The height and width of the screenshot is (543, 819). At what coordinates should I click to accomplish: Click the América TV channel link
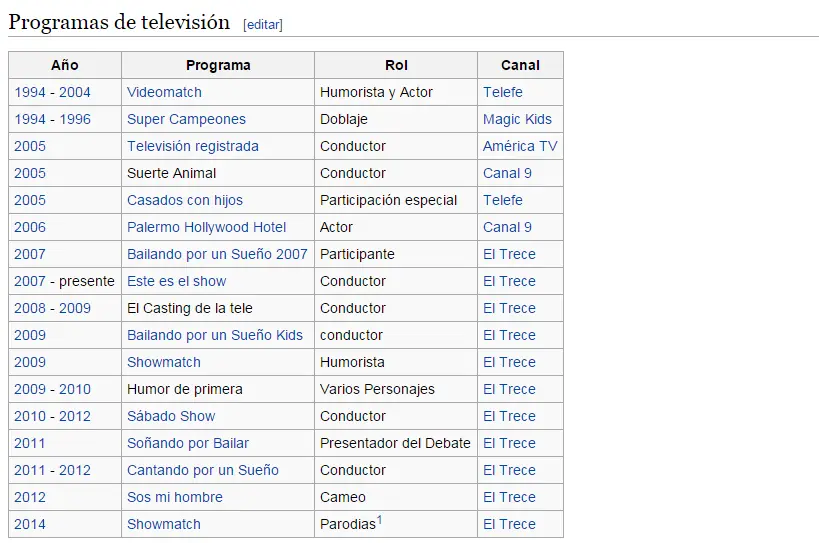click(520, 146)
